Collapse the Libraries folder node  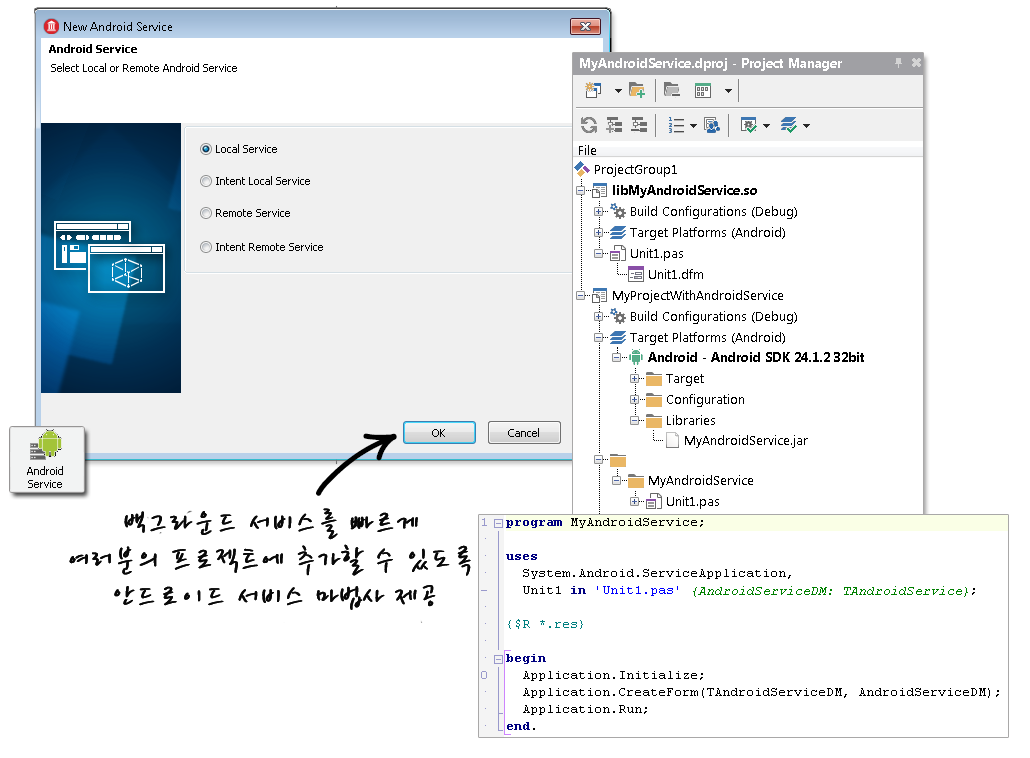[x=635, y=420]
